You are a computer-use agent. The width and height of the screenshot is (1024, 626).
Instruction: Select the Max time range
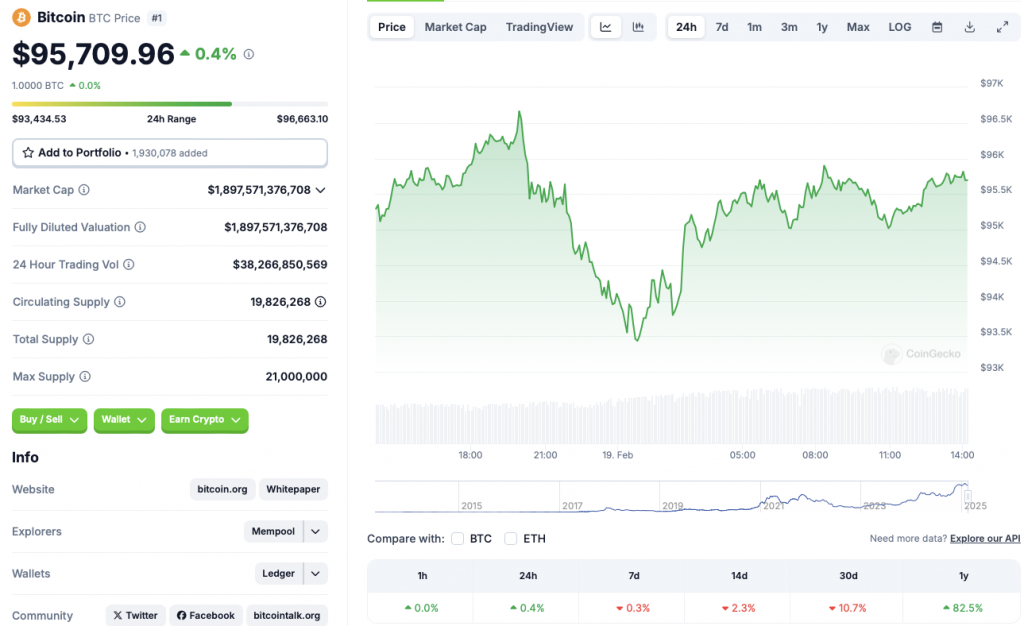858,27
